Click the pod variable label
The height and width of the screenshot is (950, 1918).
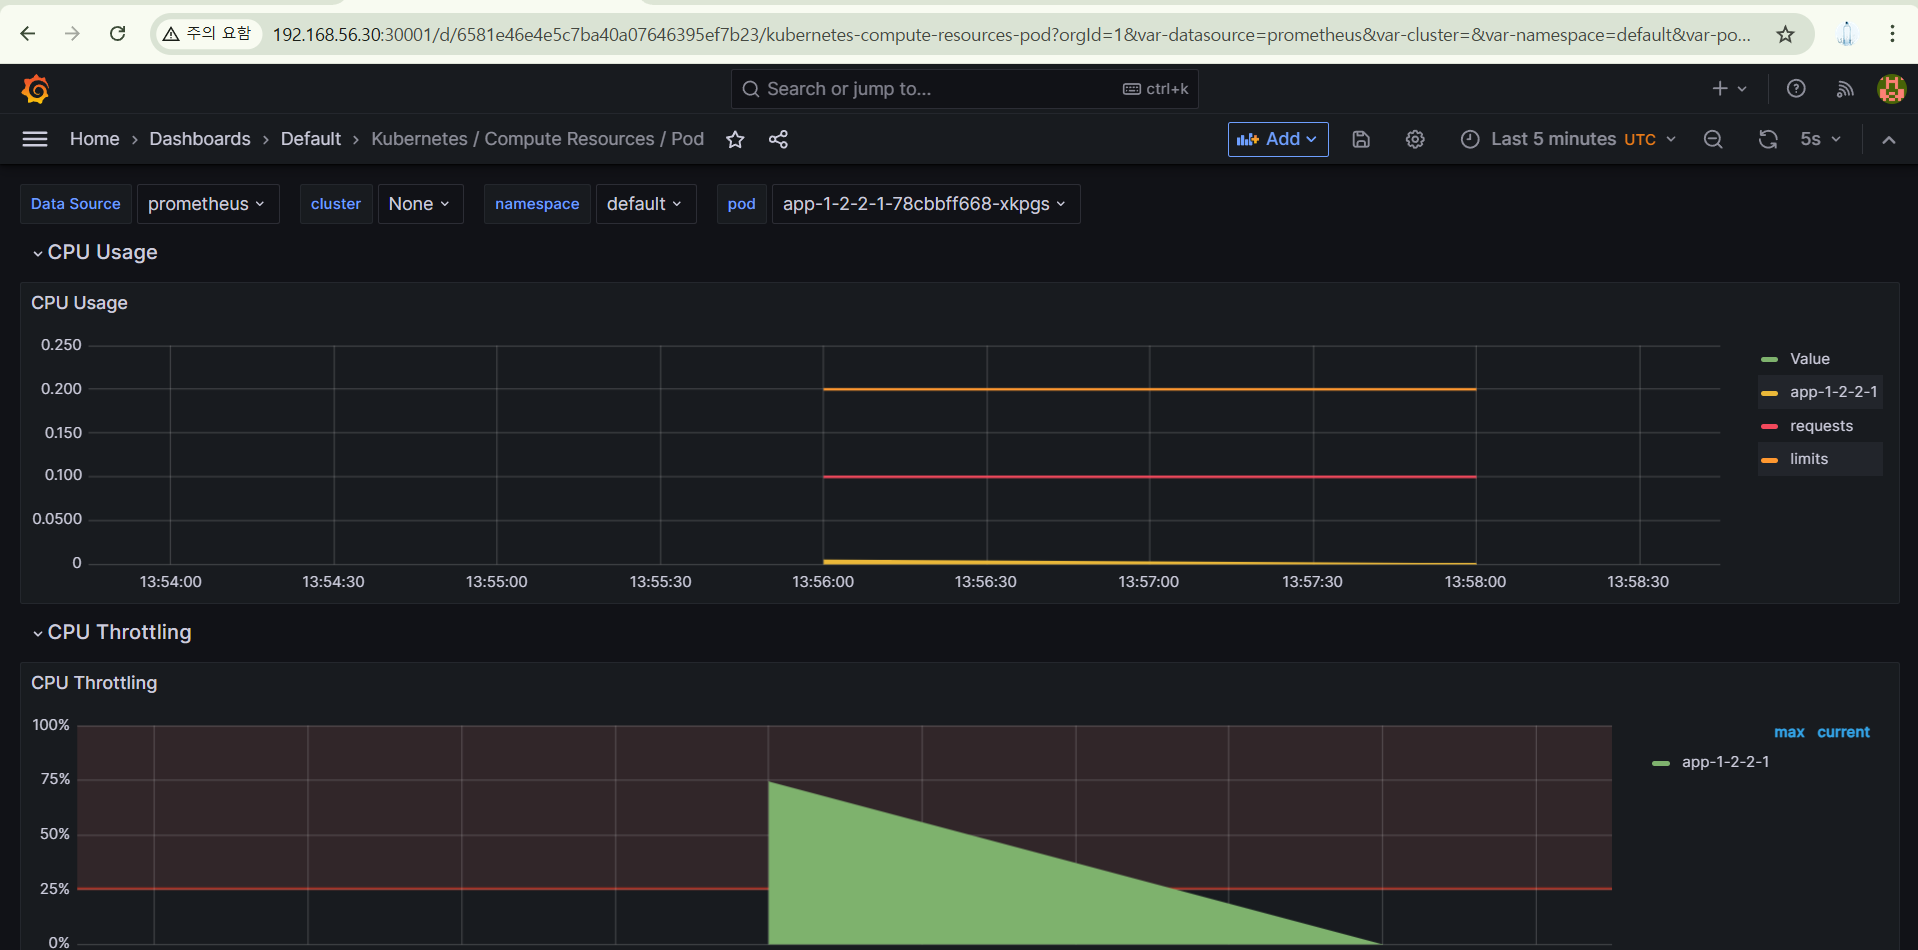coord(741,204)
